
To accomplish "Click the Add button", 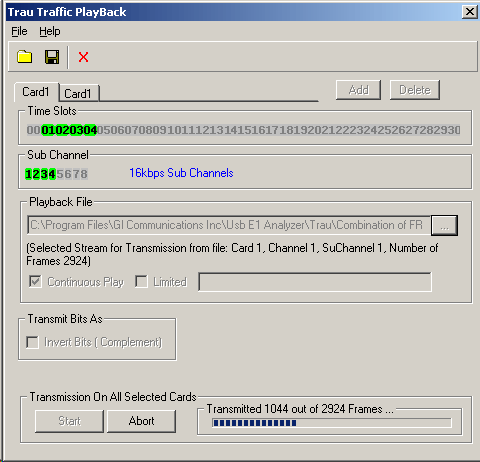I will pyautogui.click(x=358, y=90).
